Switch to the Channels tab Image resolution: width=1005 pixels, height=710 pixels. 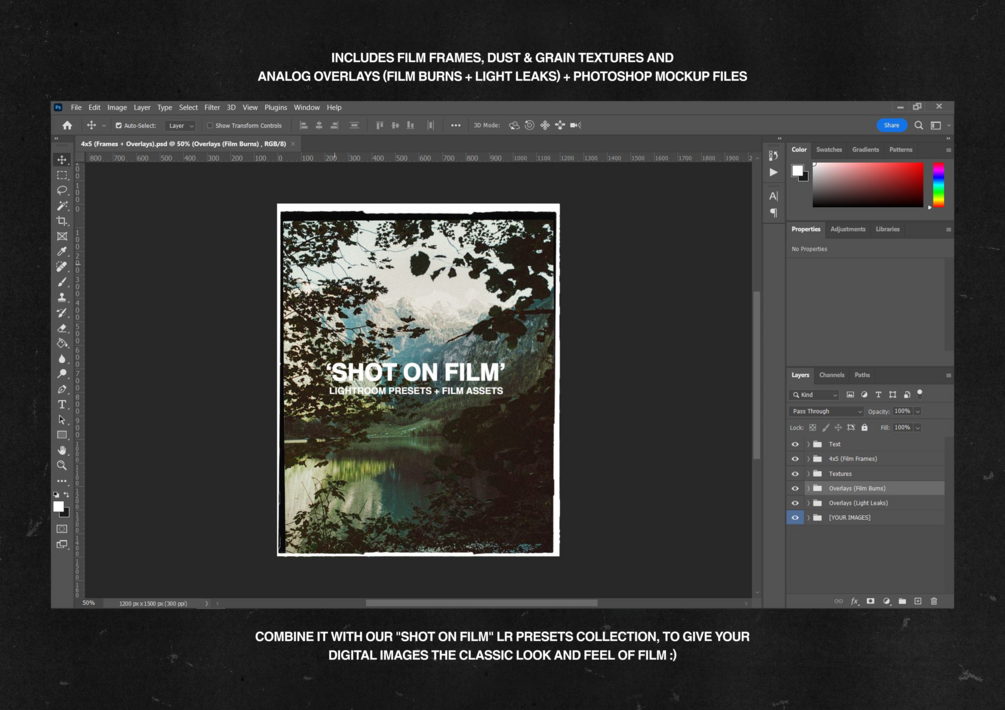coord(831,375)
